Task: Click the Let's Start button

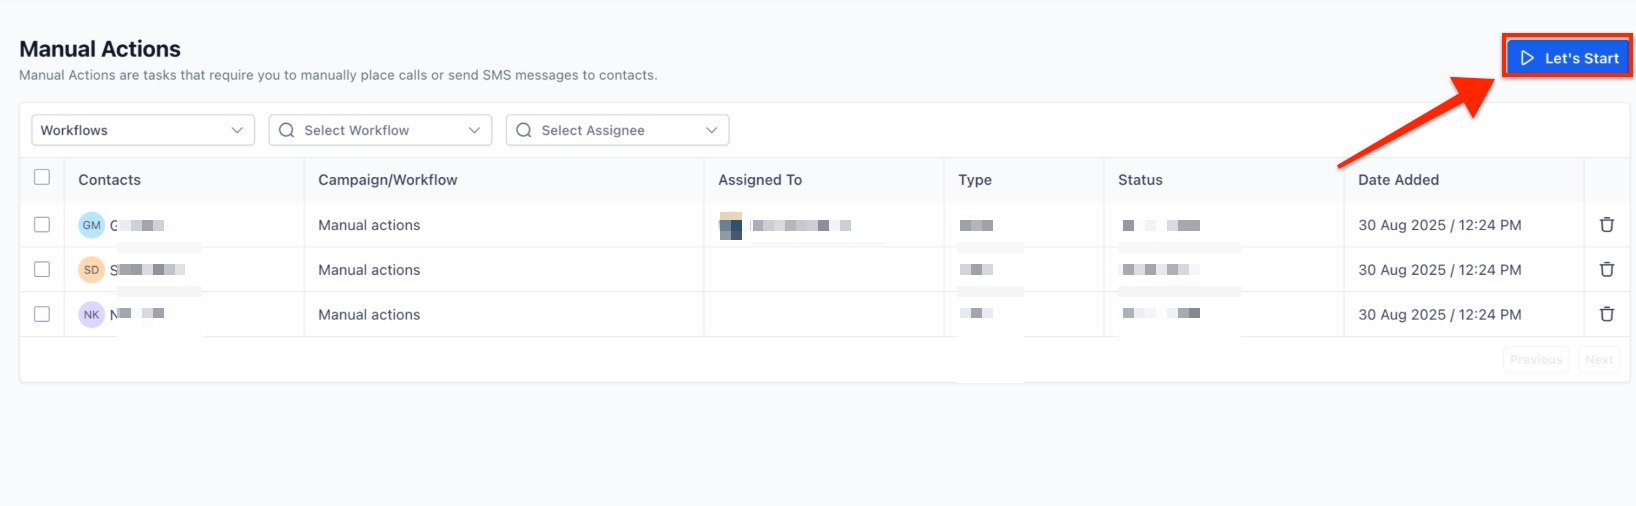Action: point(1568,58)
